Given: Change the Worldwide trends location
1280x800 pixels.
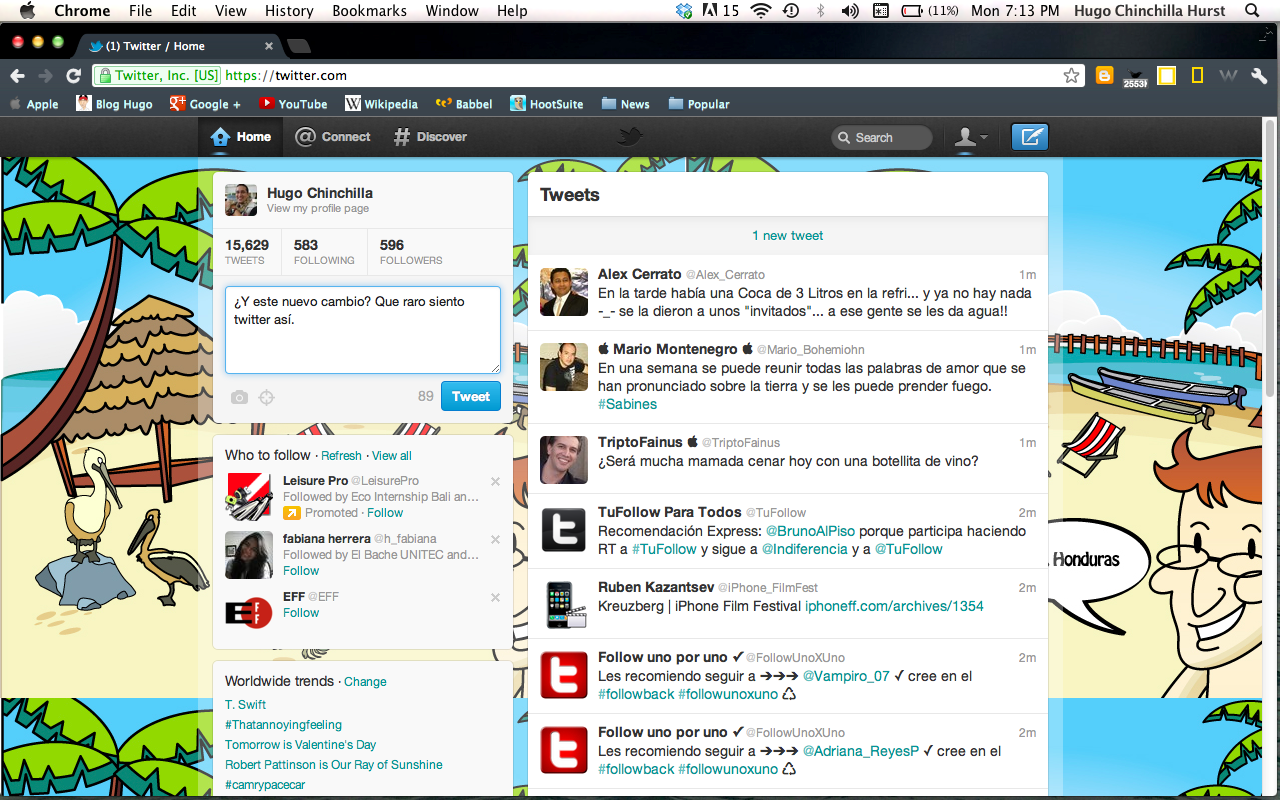Looking at the screenshot, I should [365, 681].
